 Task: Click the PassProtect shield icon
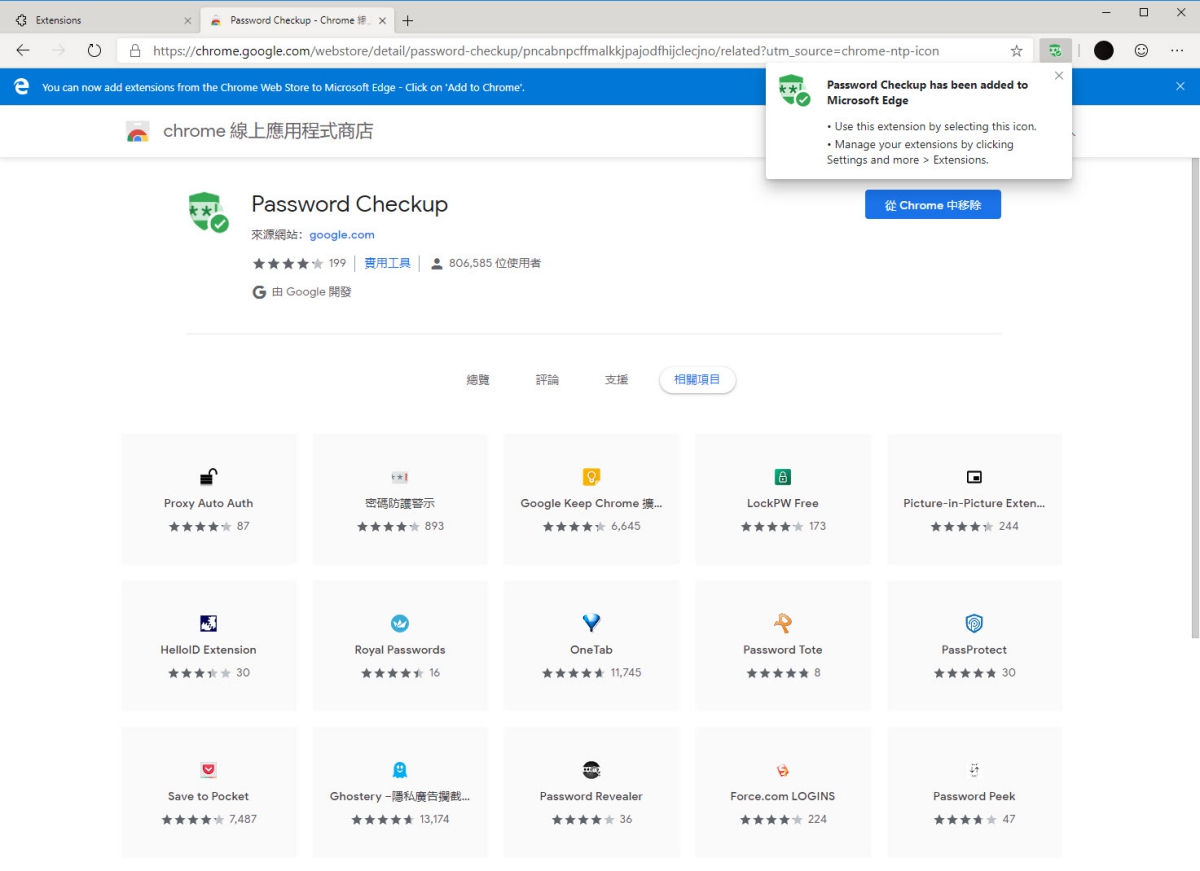974,623
